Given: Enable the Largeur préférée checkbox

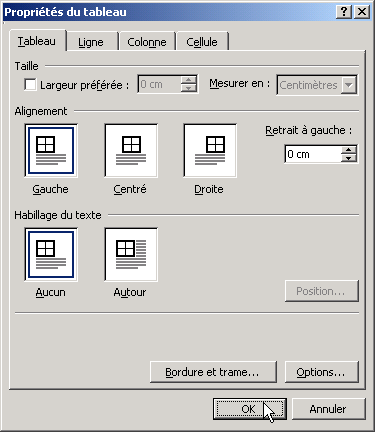Looking at the screenshot, I should 30,84.
